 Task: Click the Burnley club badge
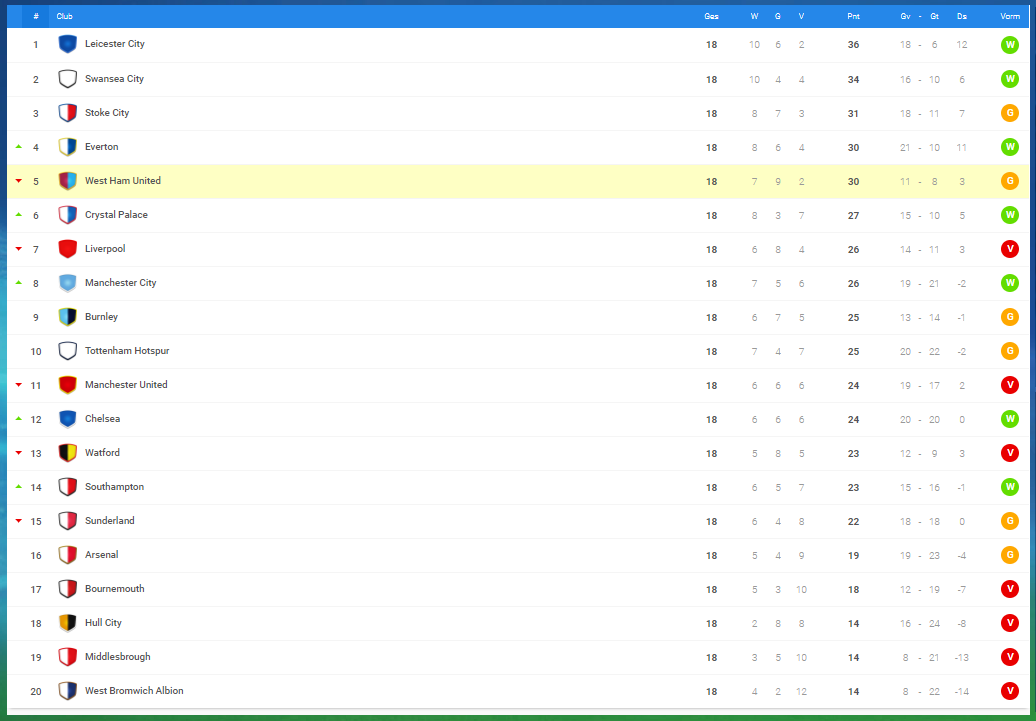point(67,317)
